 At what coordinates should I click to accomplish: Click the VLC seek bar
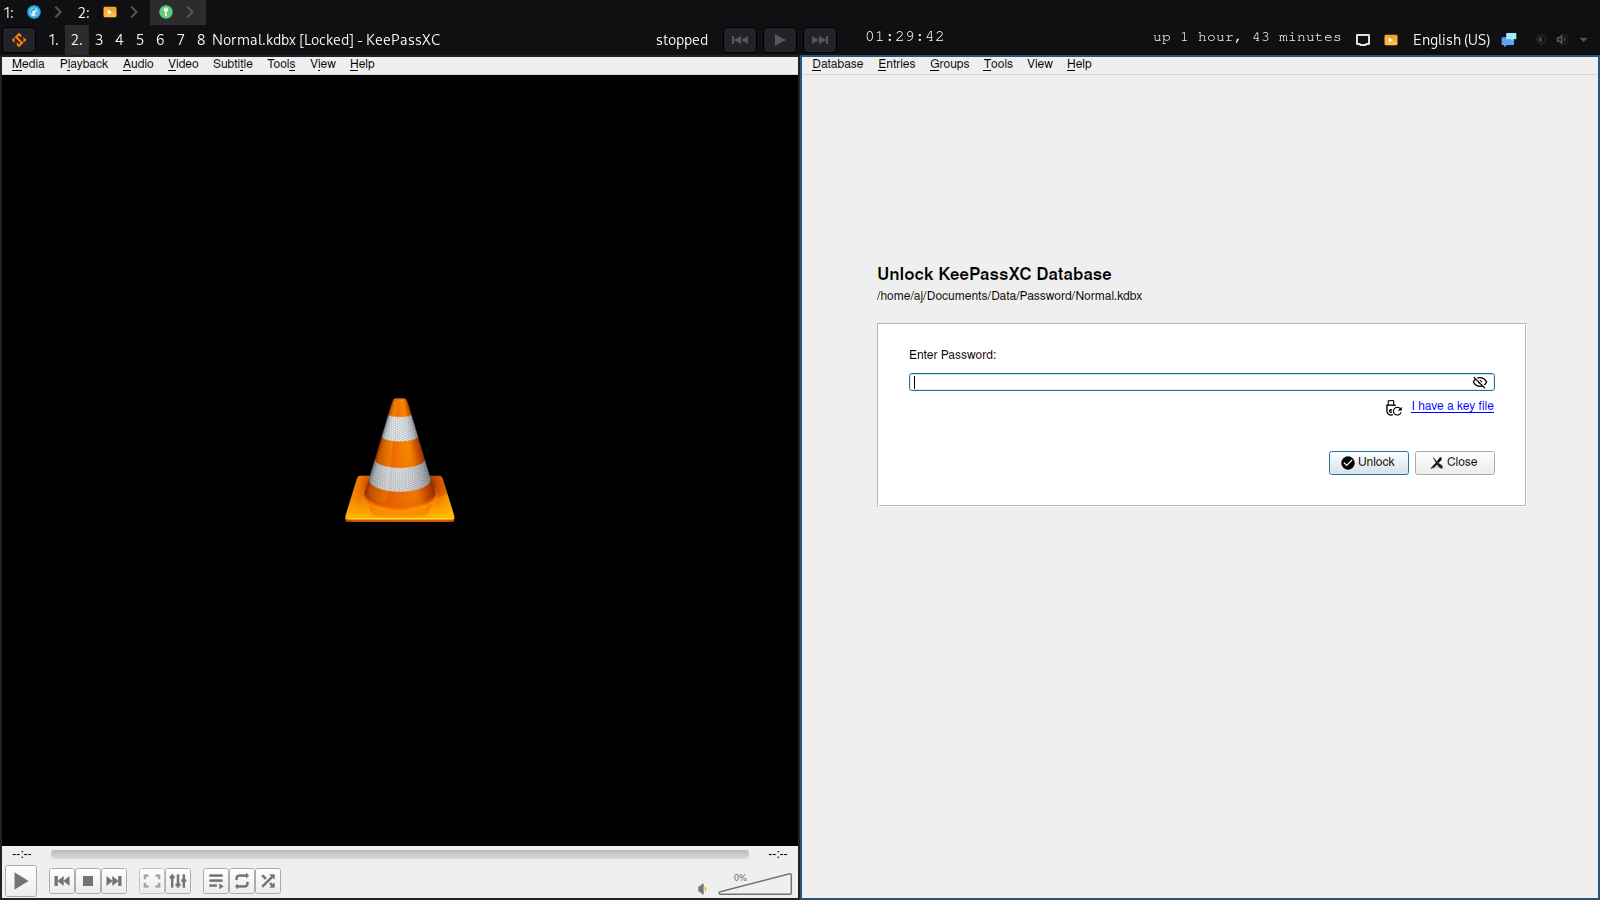(x=400, y=854)
